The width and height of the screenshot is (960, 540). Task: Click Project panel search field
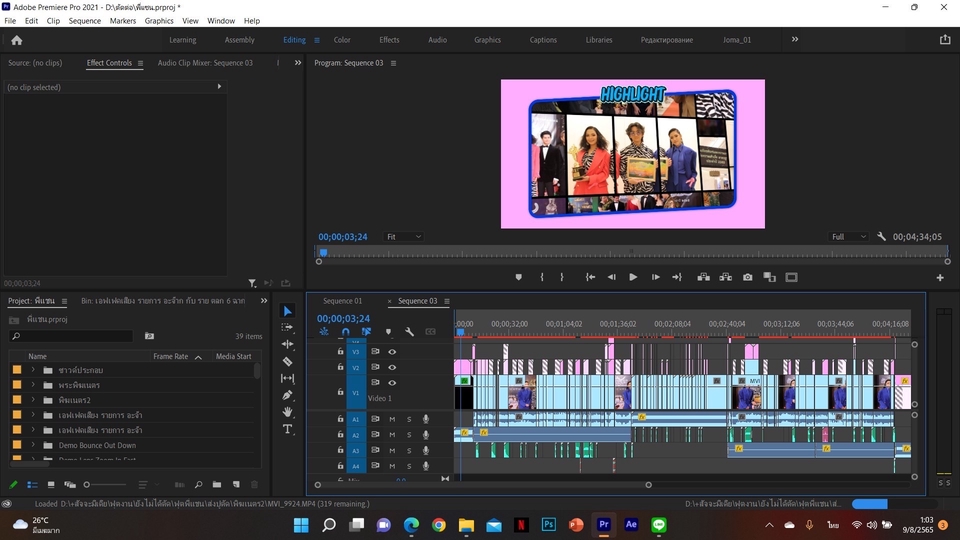(72, 336)
